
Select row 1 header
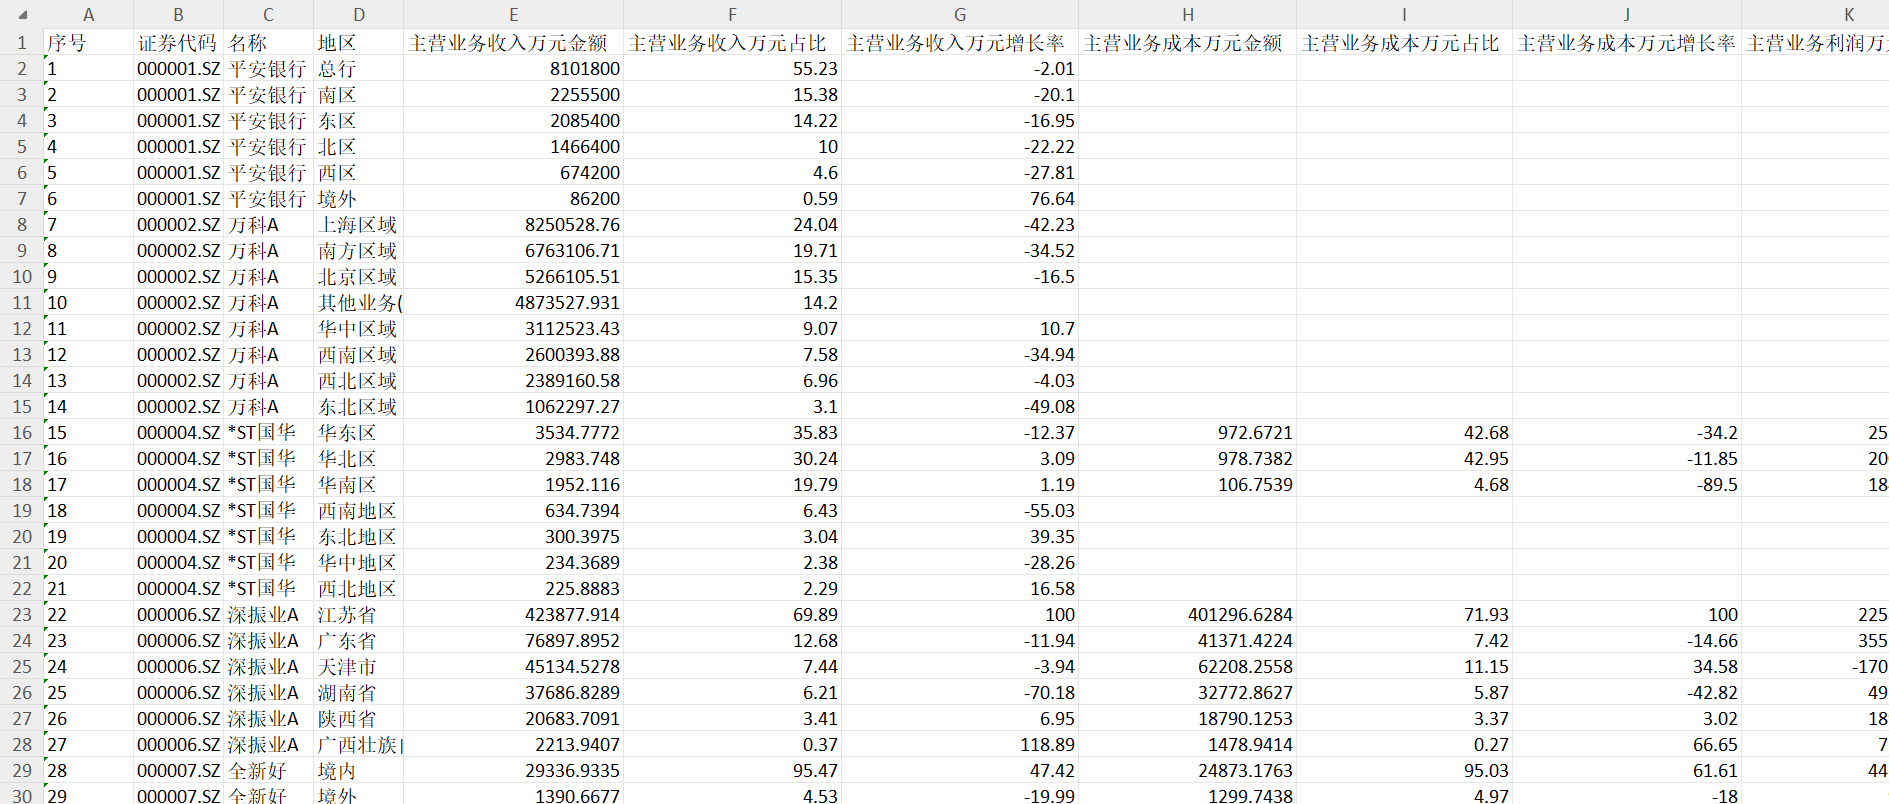click(x=22, y=43)
